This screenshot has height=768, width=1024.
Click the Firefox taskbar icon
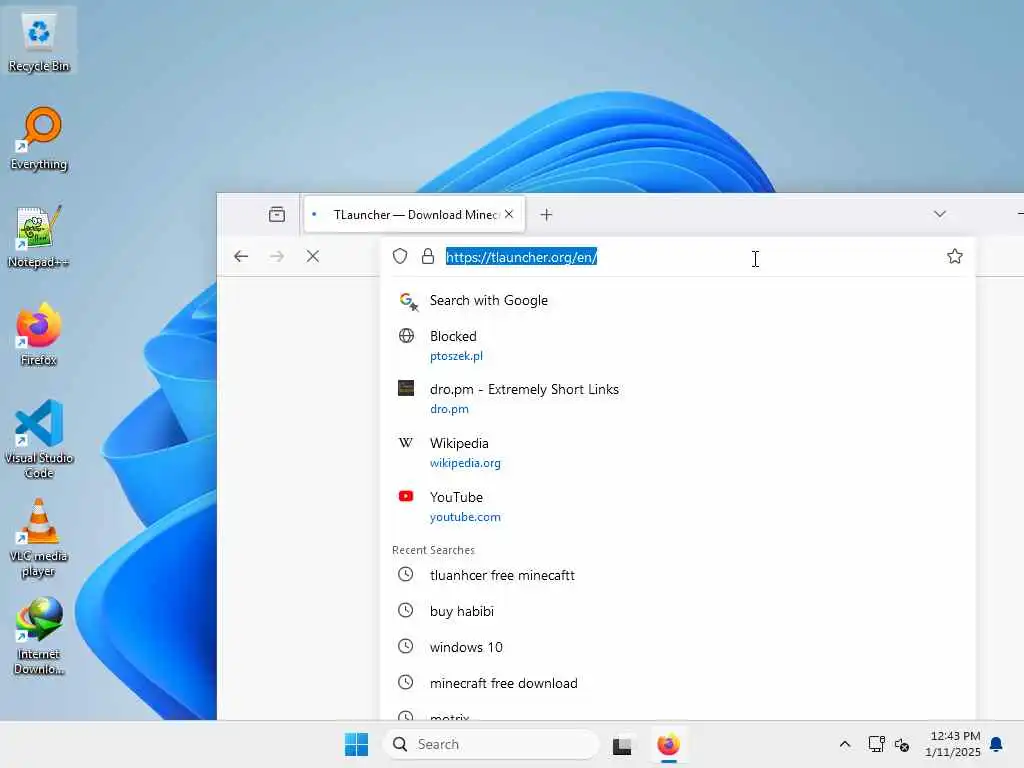(x=669, y=744)
